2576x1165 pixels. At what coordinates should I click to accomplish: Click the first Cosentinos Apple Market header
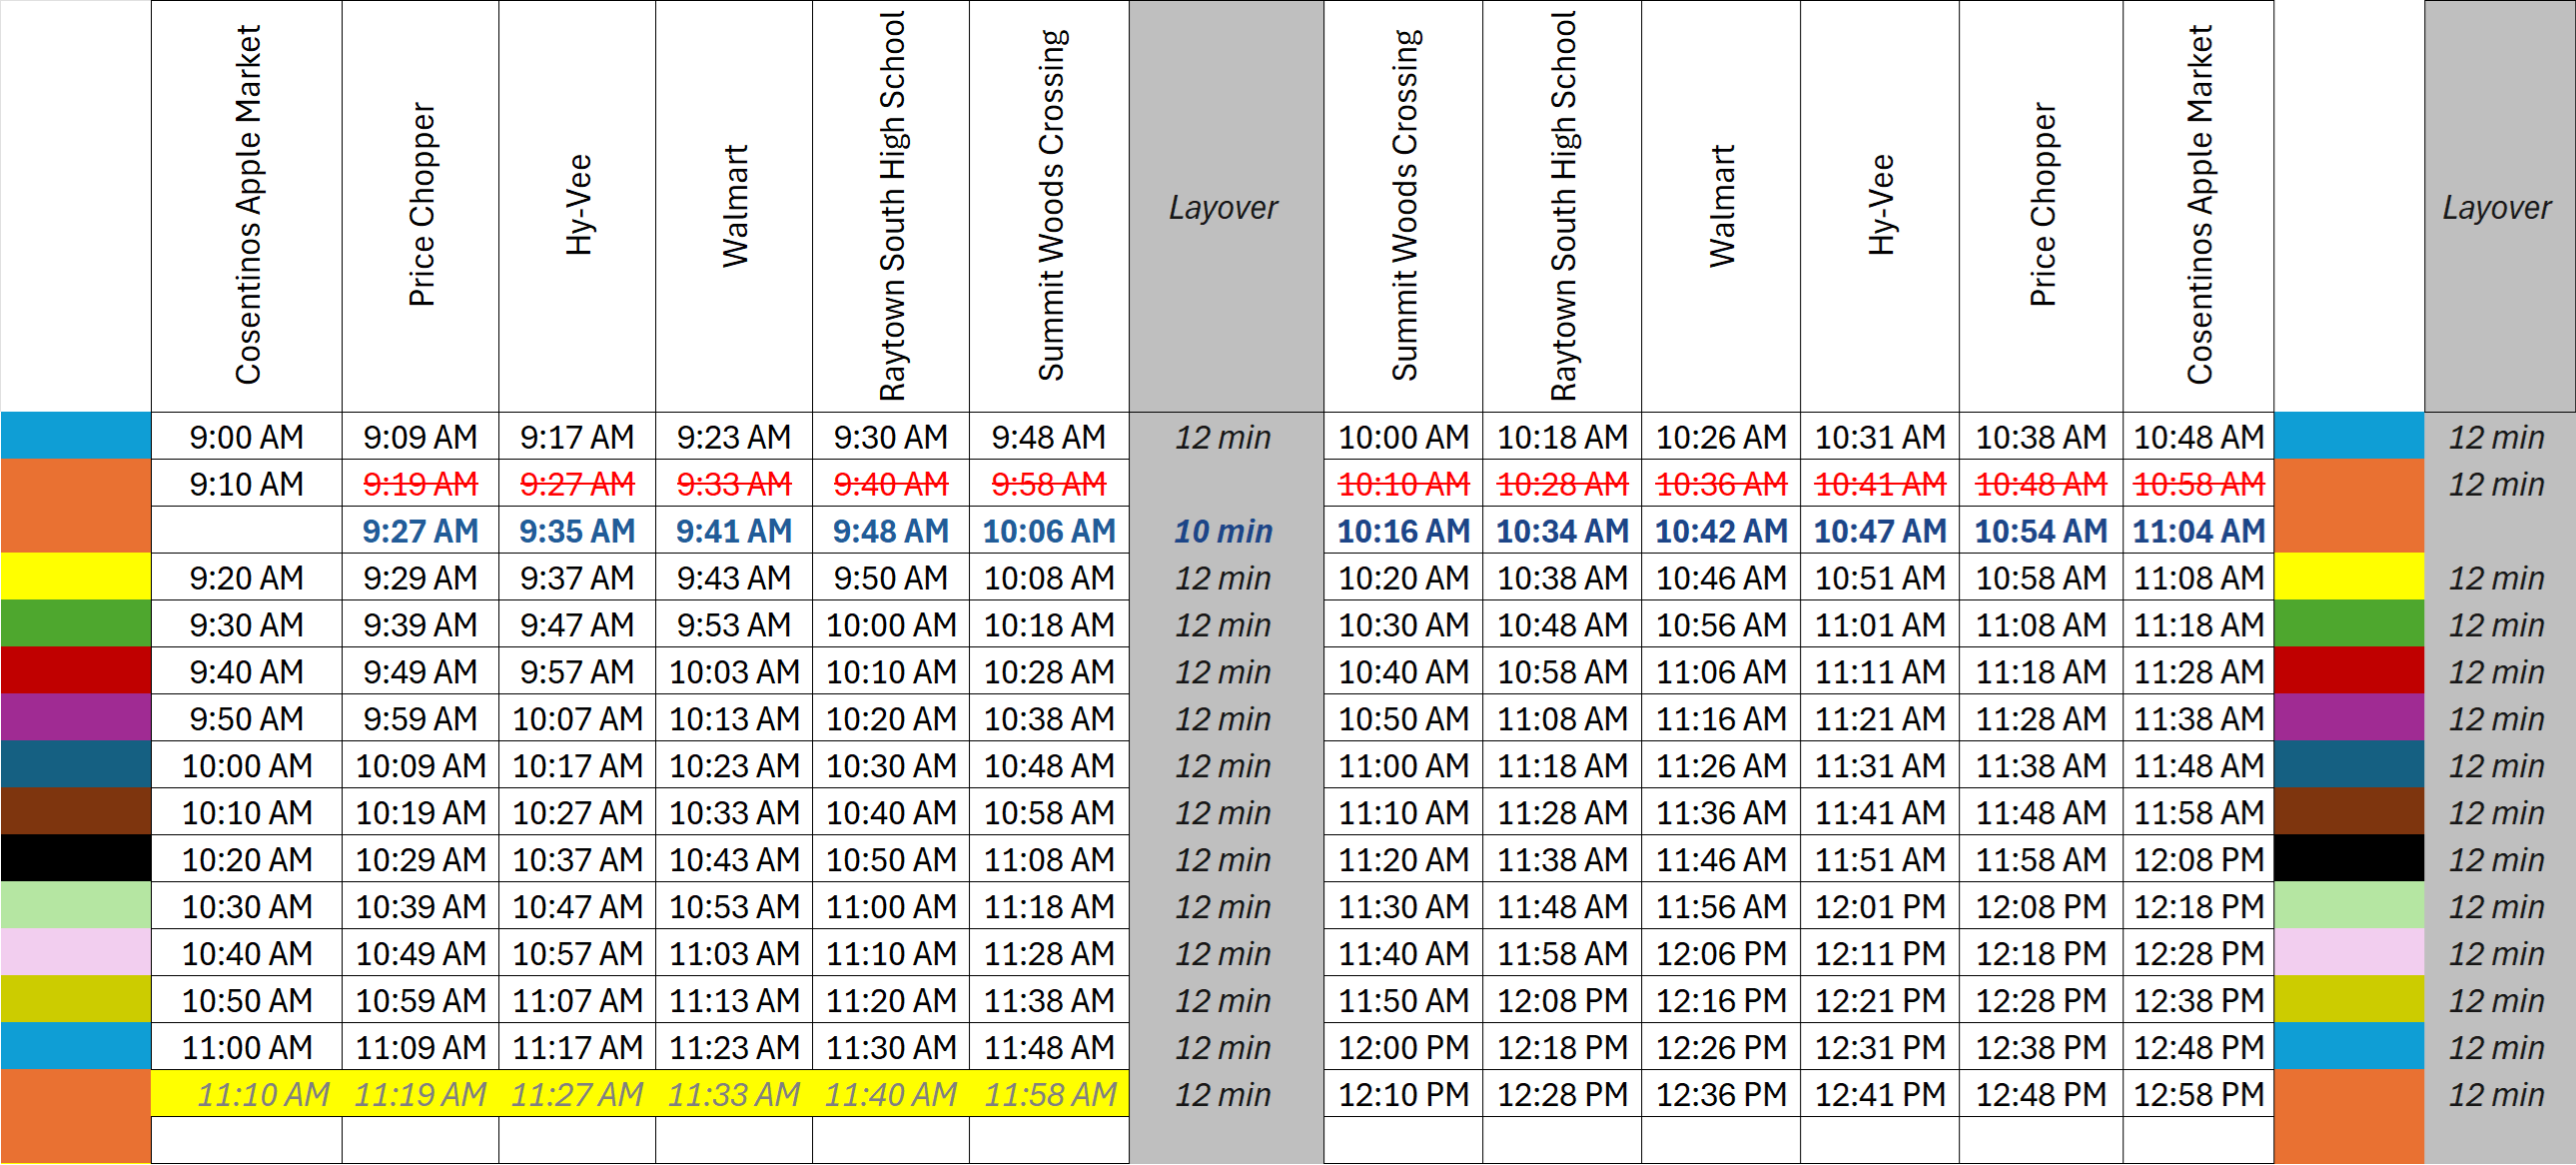coord(247,205)
